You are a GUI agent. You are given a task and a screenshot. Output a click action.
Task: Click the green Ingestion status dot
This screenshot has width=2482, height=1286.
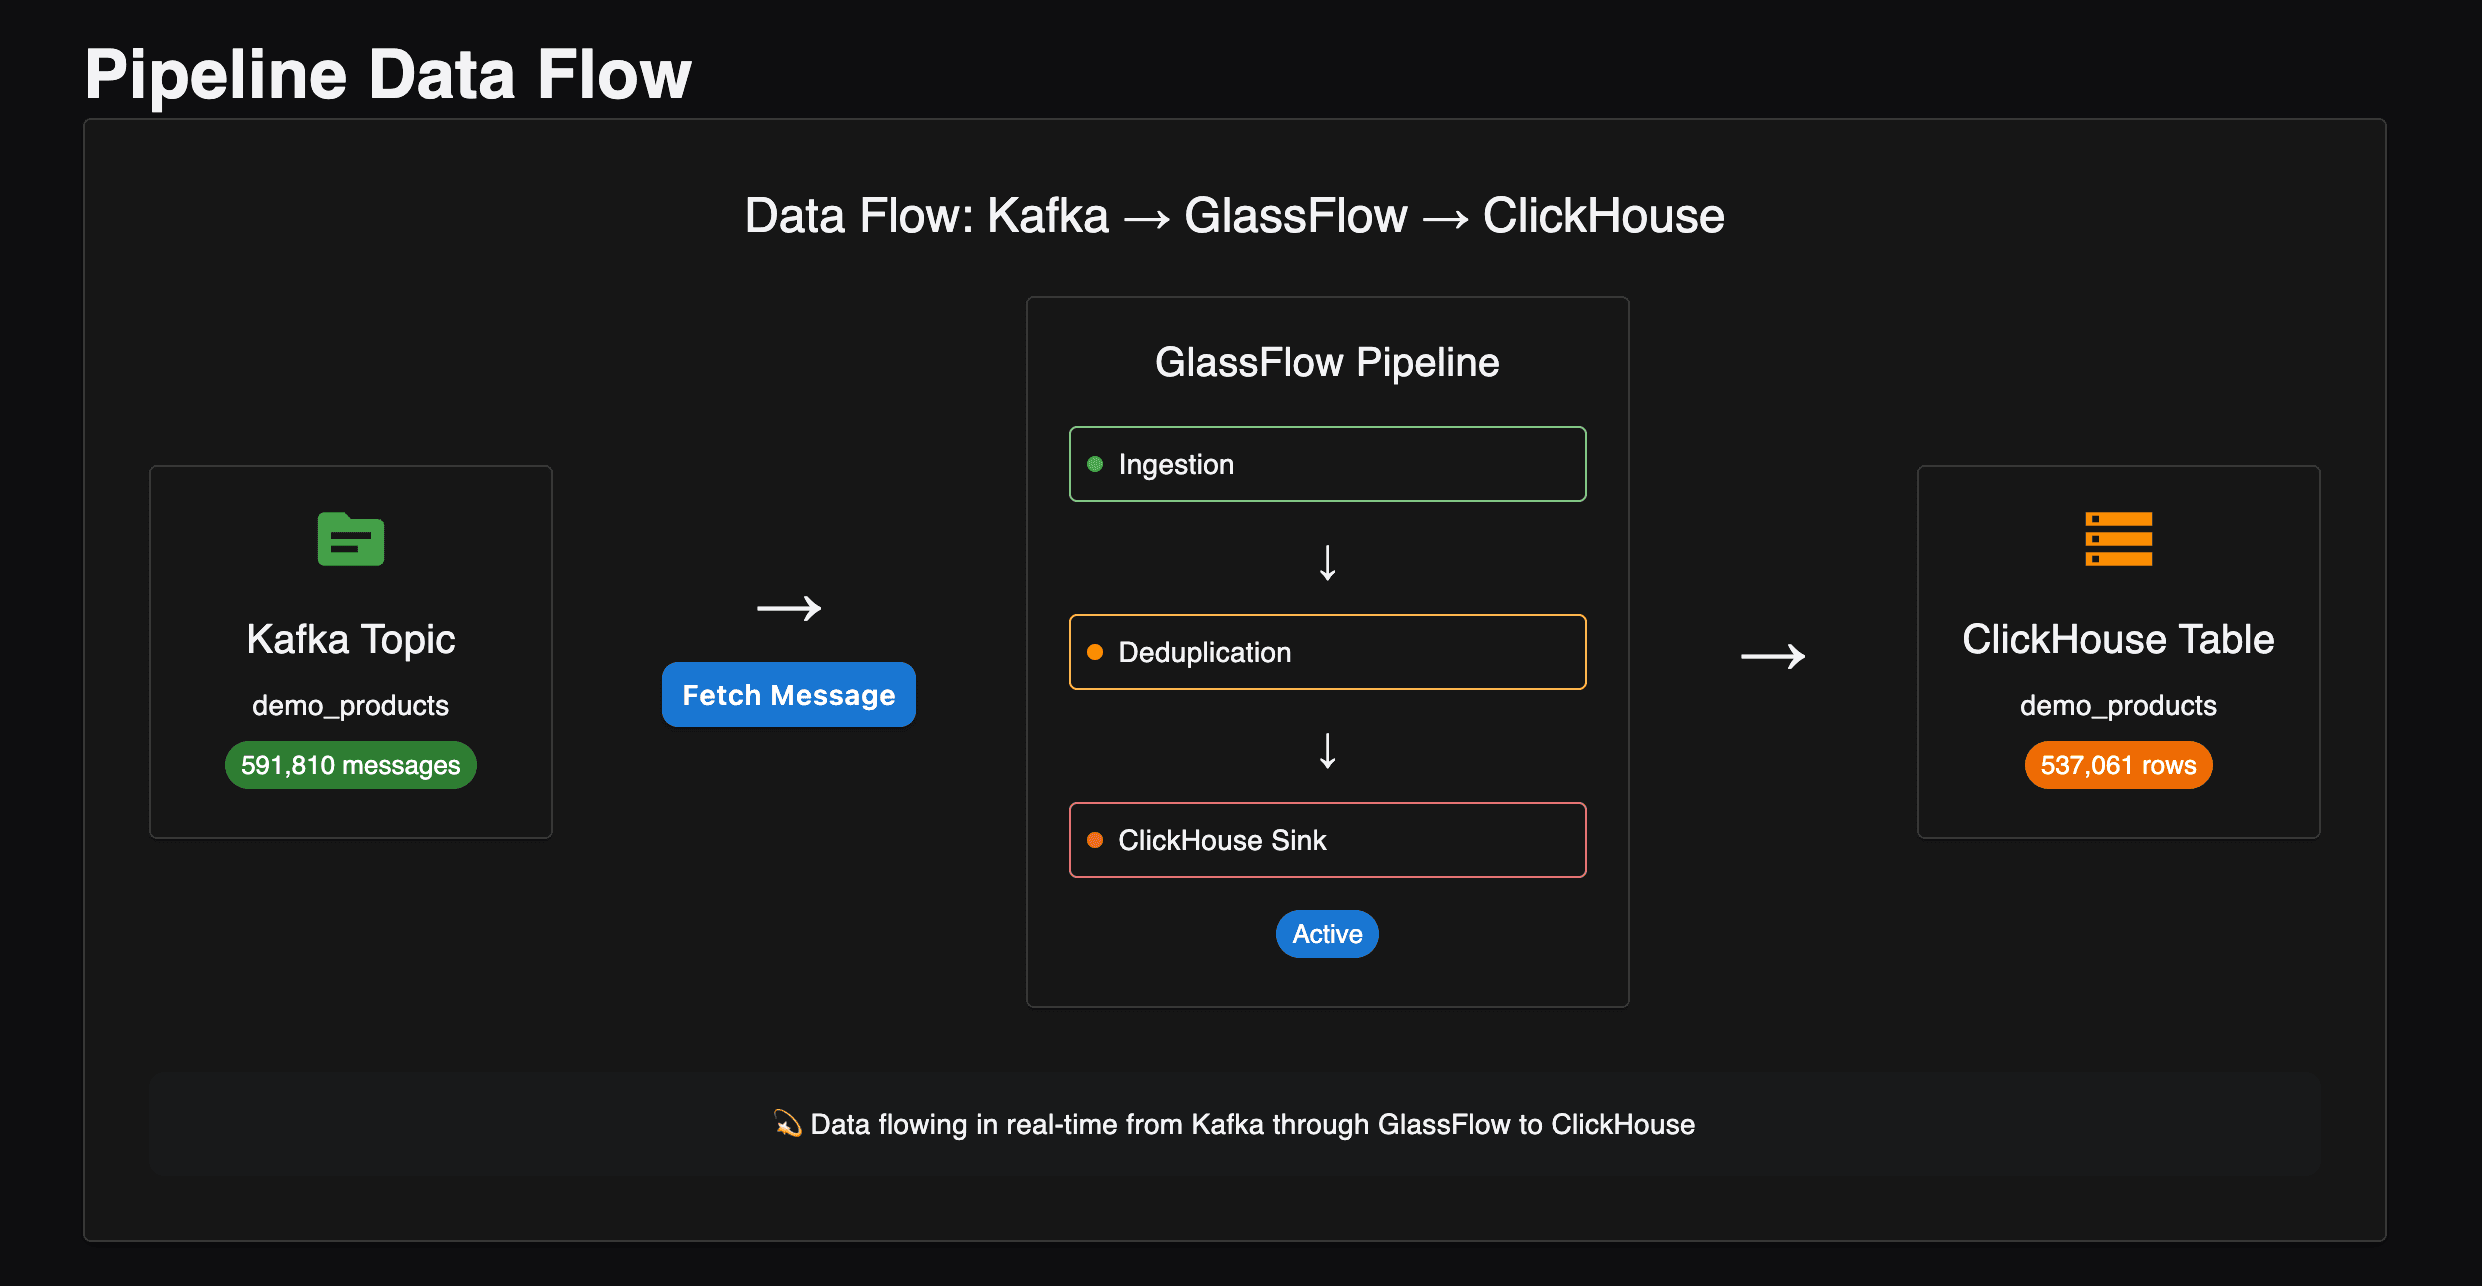1095,464
